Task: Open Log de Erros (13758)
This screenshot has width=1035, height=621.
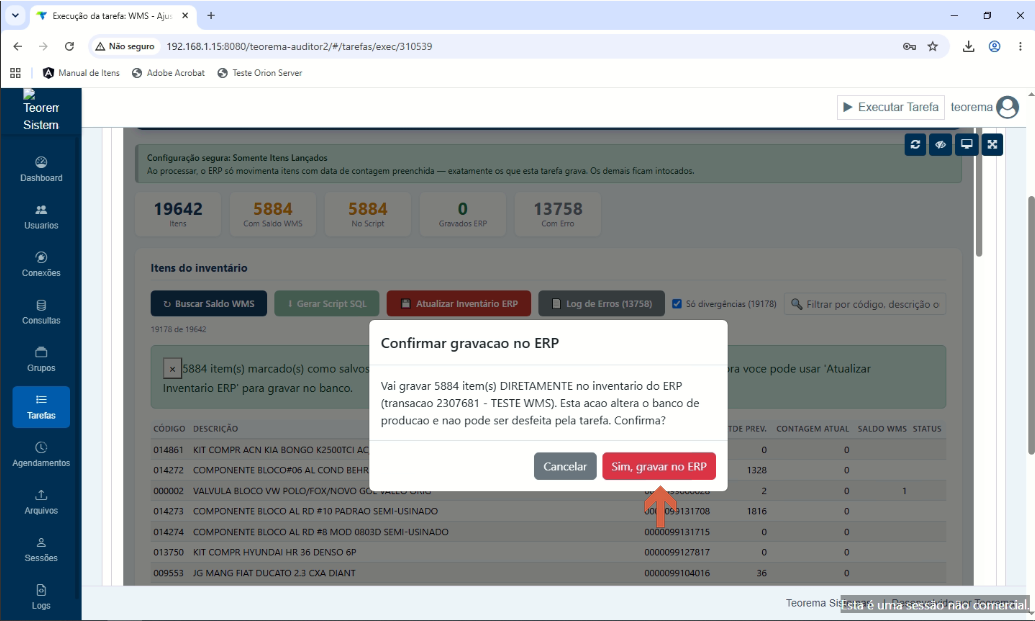Action: coord(601,304)
